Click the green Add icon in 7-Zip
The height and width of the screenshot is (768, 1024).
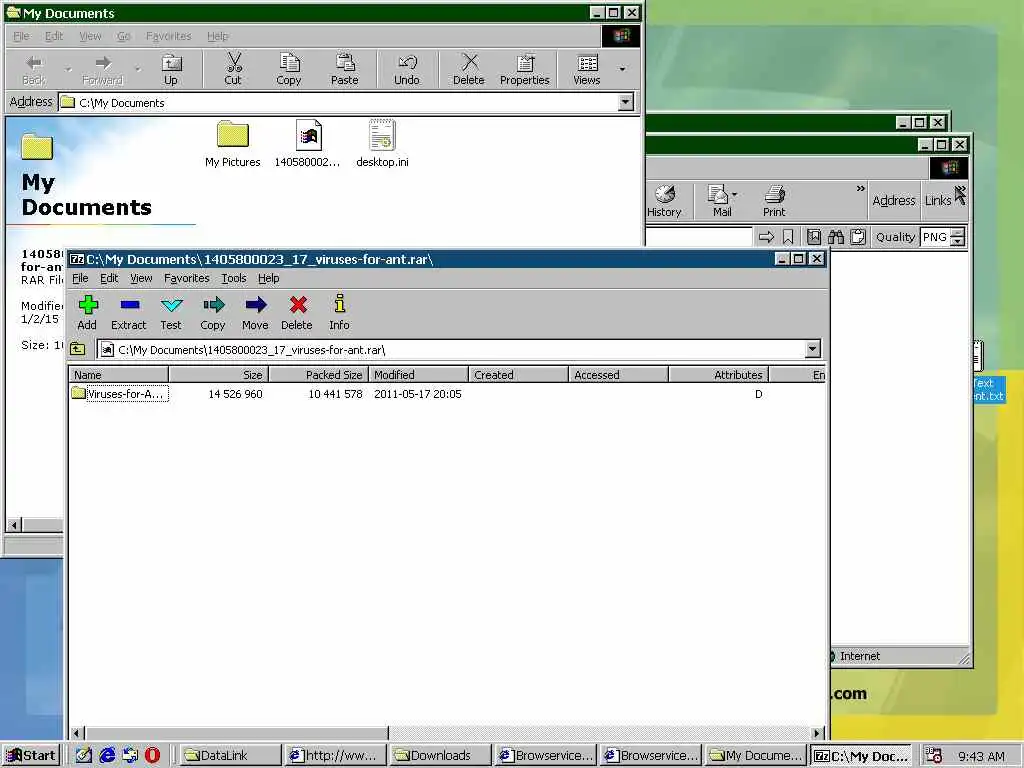tap(88, 305)
